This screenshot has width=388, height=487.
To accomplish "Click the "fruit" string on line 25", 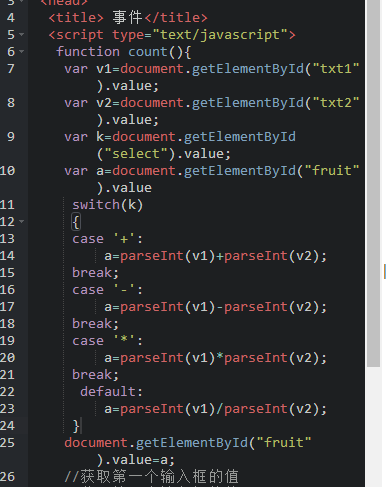I will coord(284,443).
